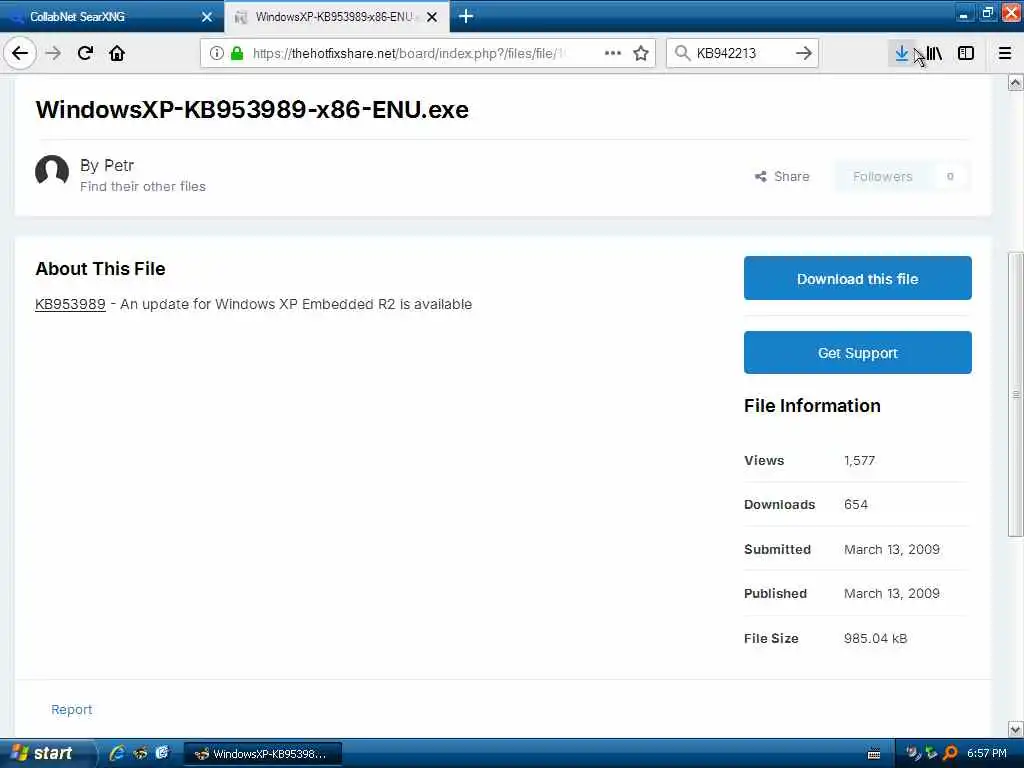Click the vertical scrollbar thumb
The image size is (1024, 768).
click(x=1015, y=394)
